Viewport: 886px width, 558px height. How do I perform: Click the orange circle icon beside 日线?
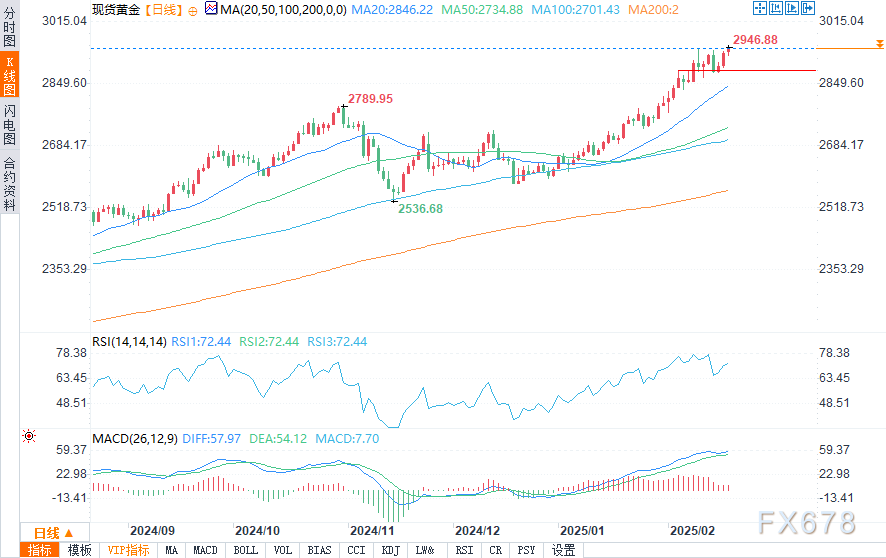193,11
